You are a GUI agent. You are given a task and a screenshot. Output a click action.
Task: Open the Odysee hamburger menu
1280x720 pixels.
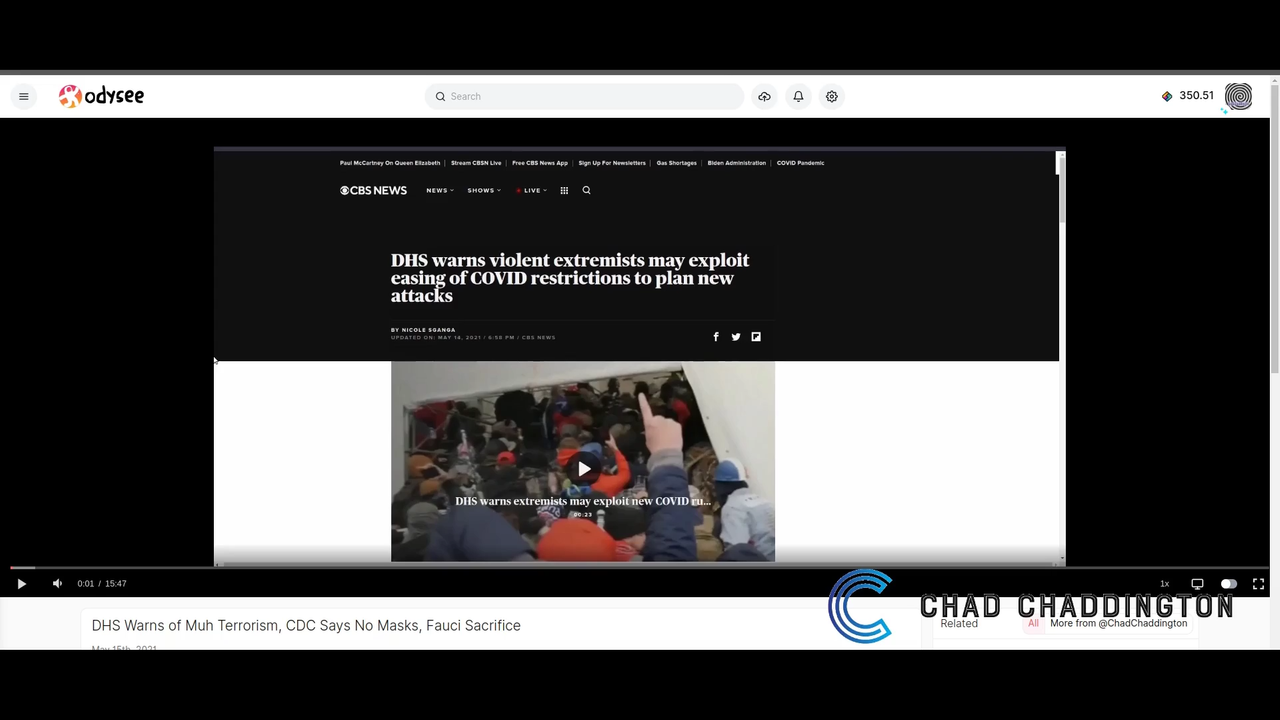24,96
